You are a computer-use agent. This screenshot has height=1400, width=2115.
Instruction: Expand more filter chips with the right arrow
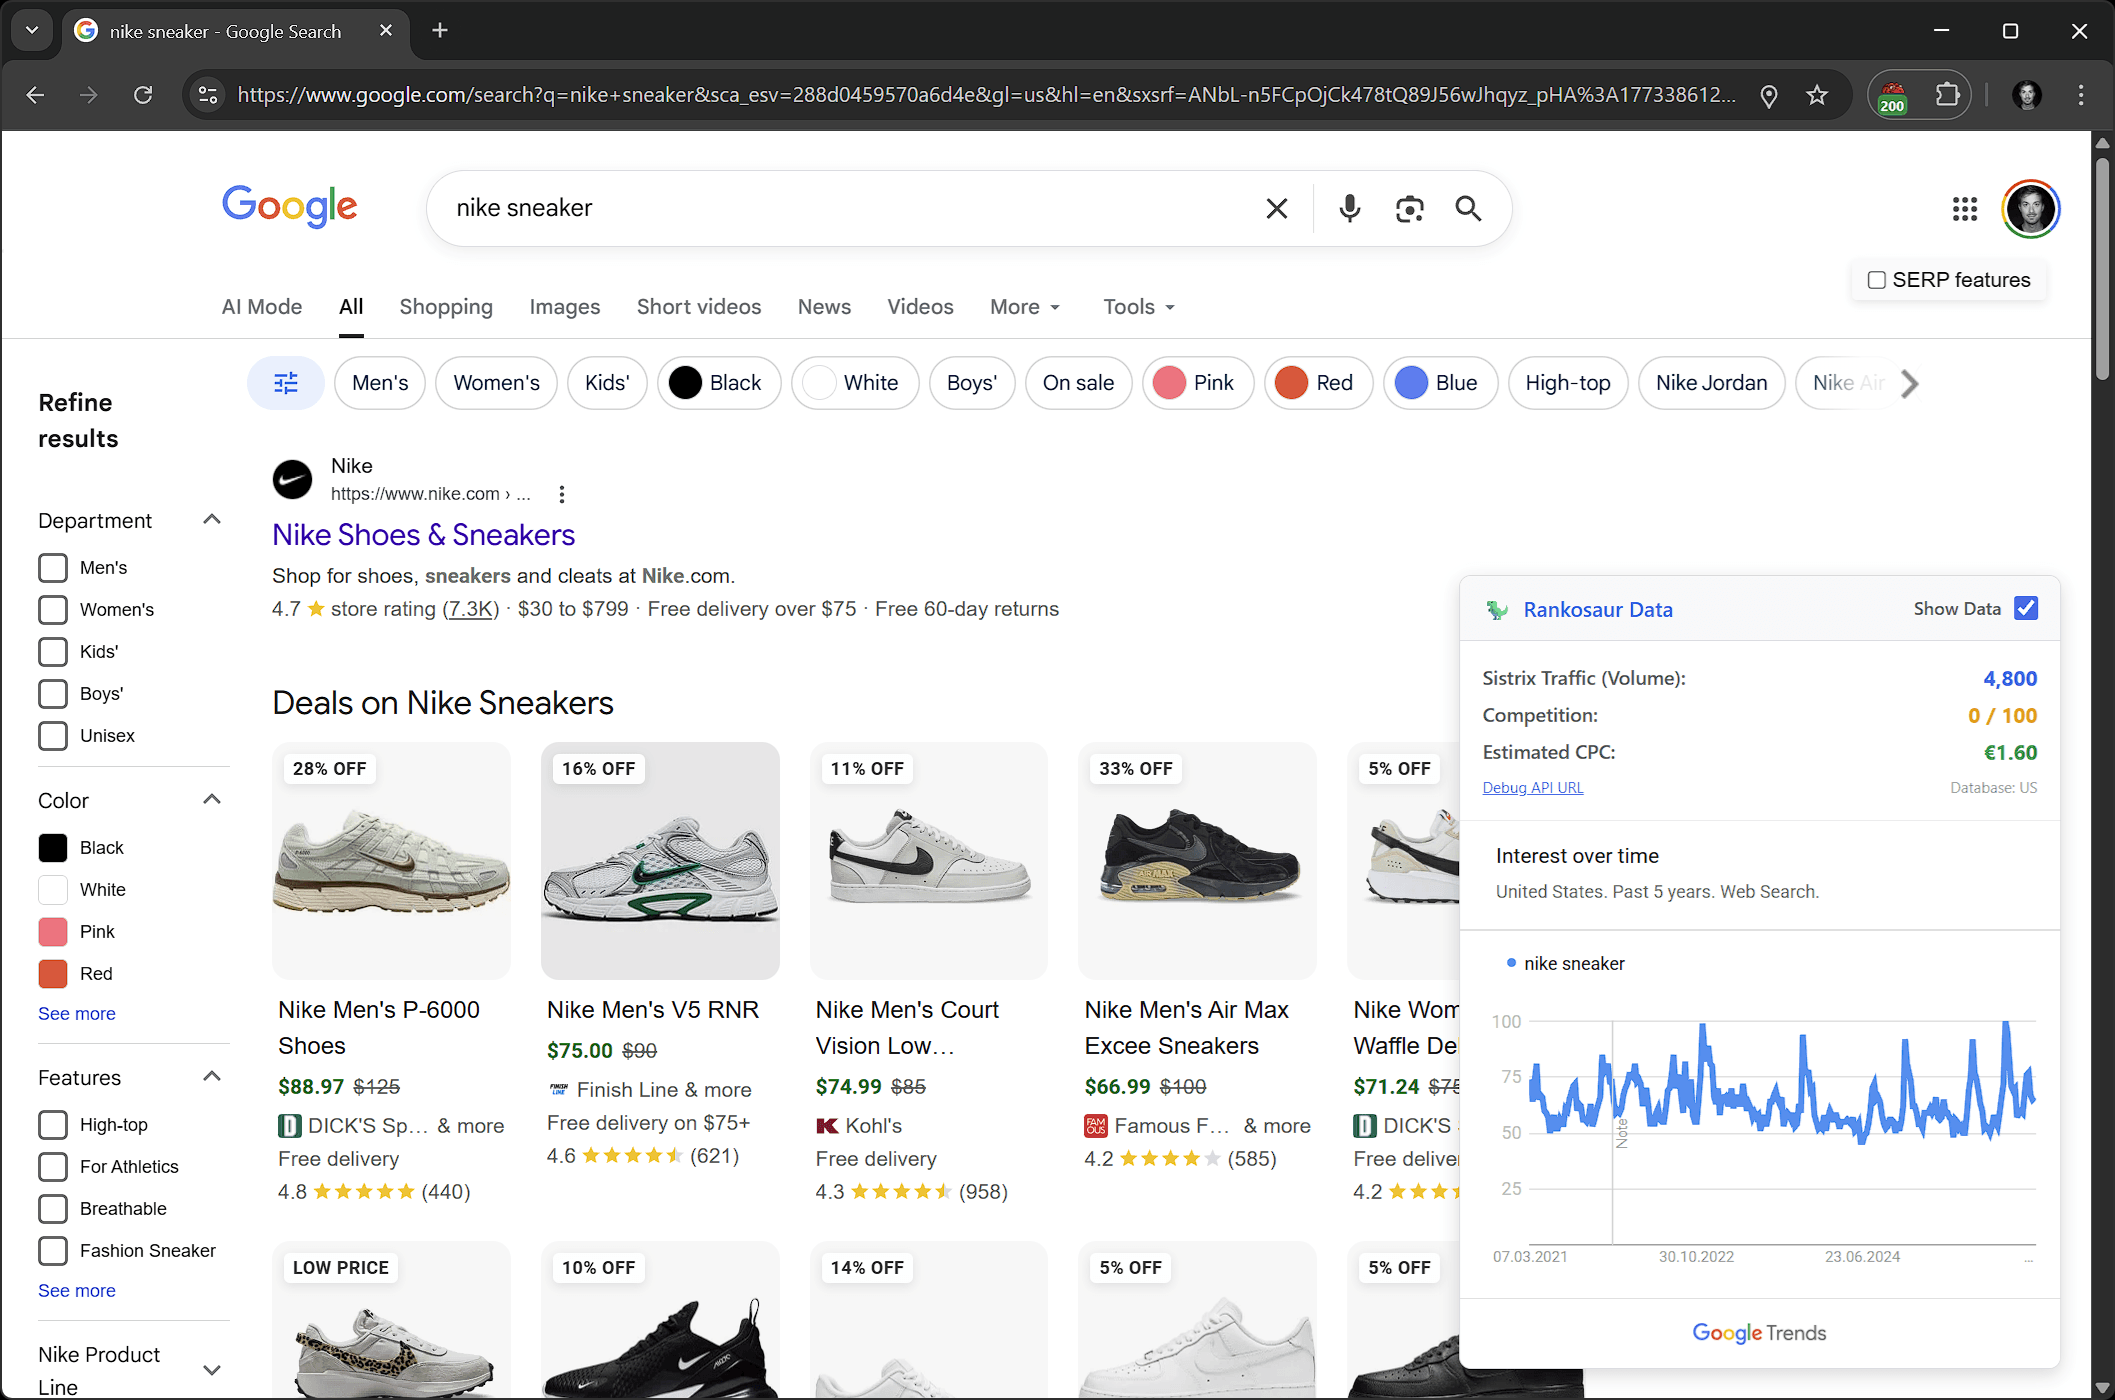tap(1910, 383)
